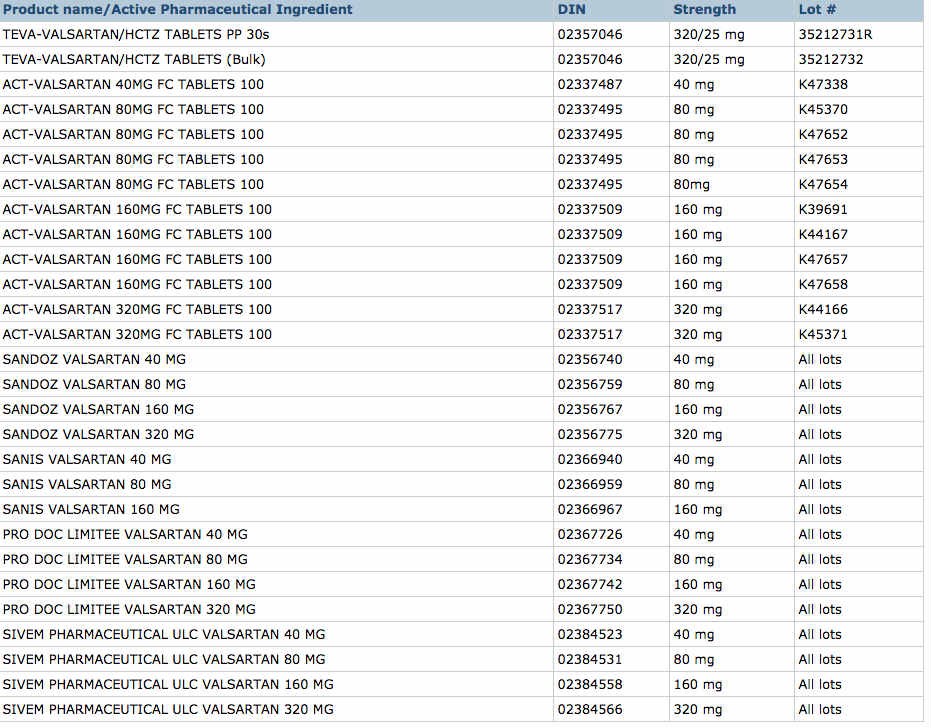Click the 'Lot #' column header
The image size is (931, 728).
tap(817, 10)
